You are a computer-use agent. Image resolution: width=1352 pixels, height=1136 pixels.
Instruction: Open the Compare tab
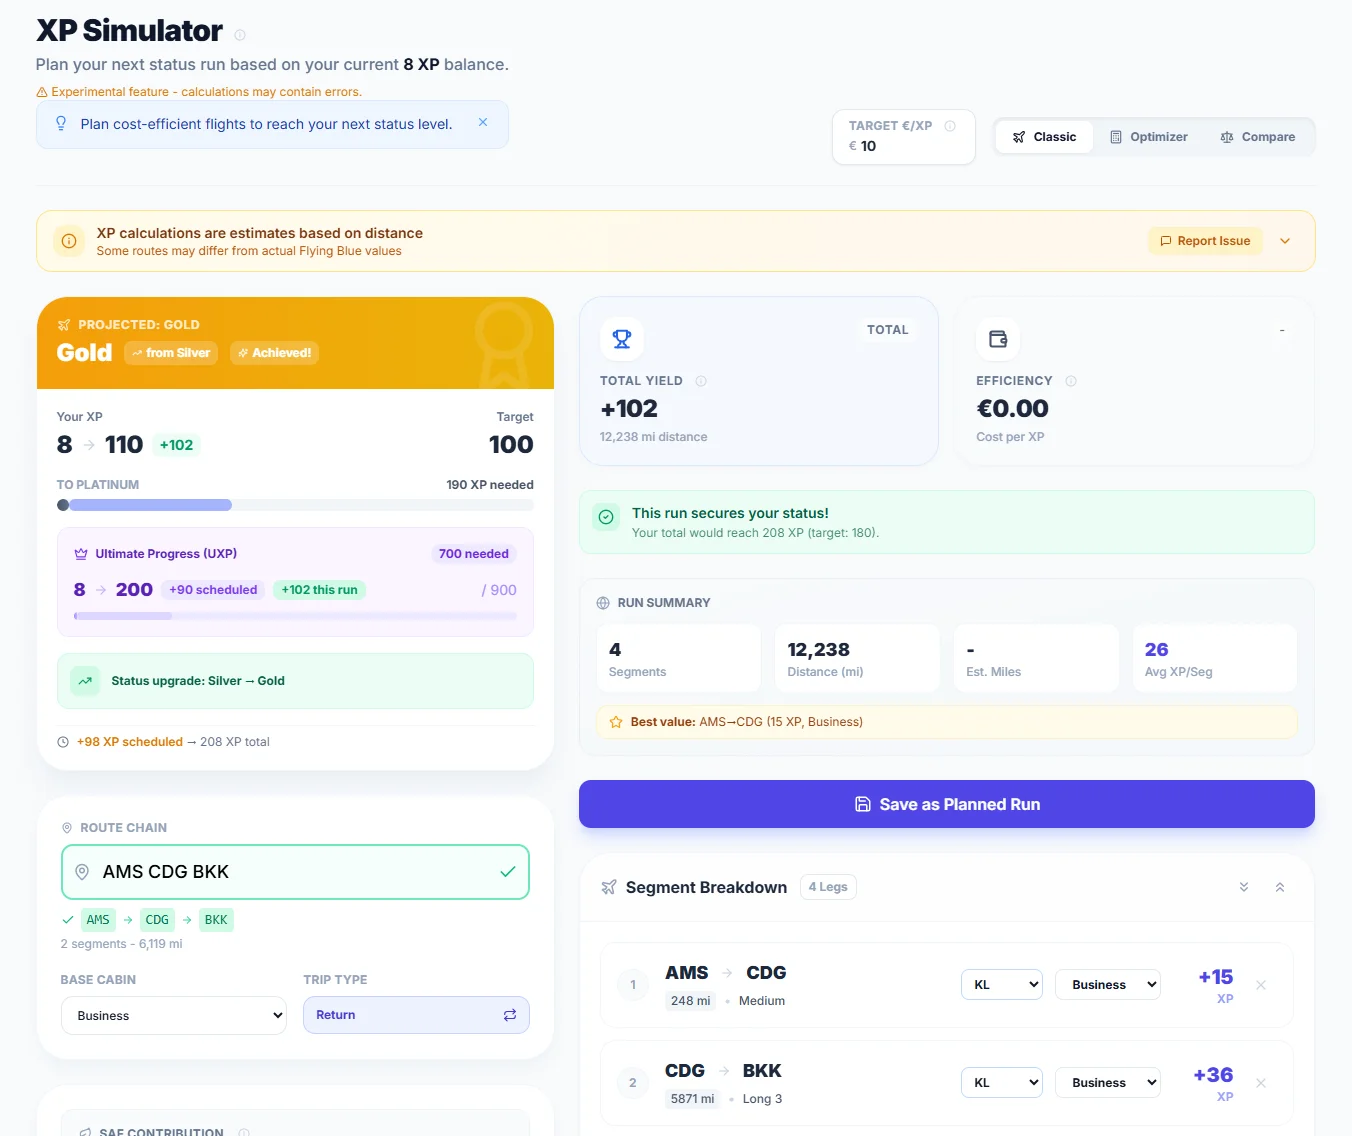[x=1257, y=137]
